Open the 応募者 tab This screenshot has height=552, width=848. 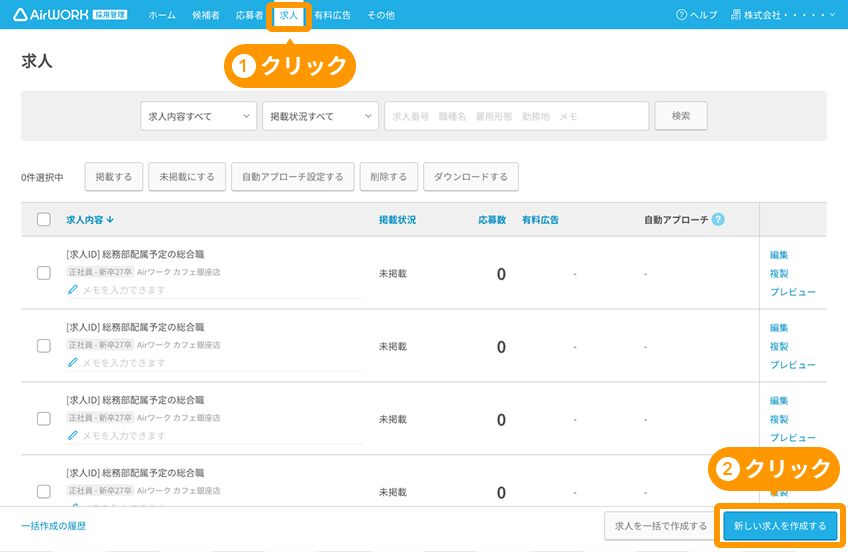(249, 15)
